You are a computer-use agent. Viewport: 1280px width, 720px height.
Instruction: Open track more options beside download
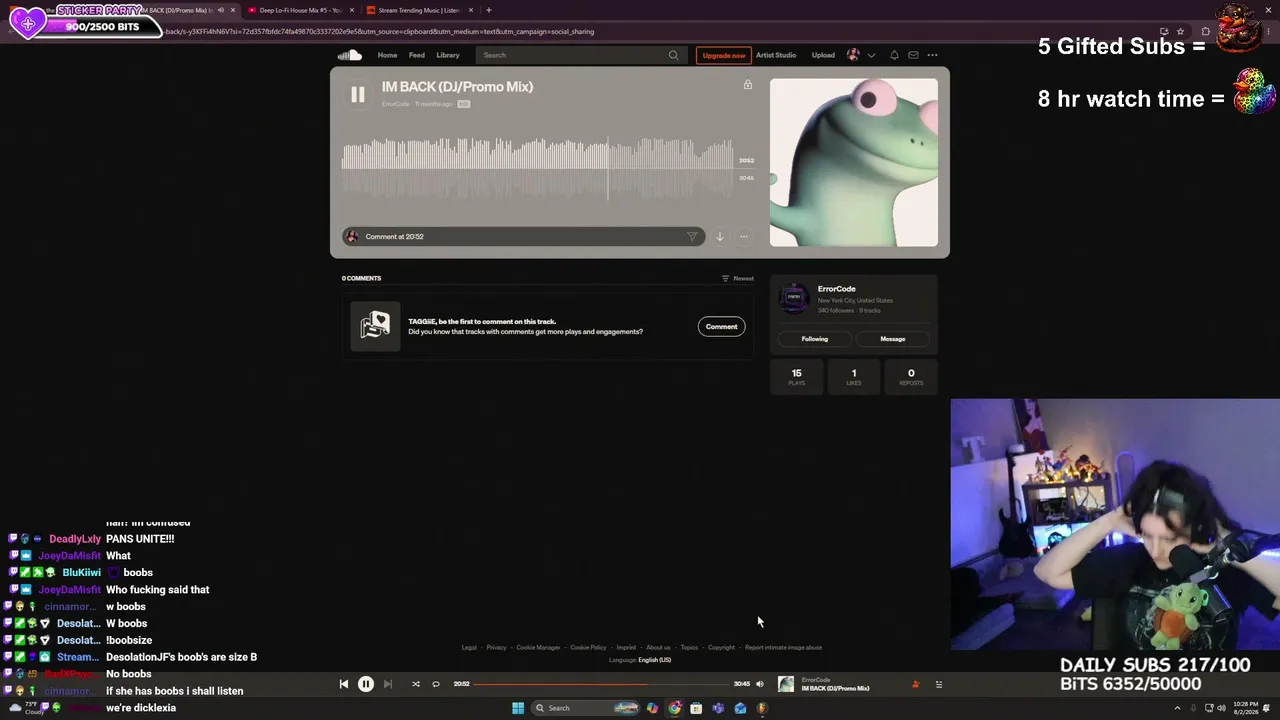[744, 237]
